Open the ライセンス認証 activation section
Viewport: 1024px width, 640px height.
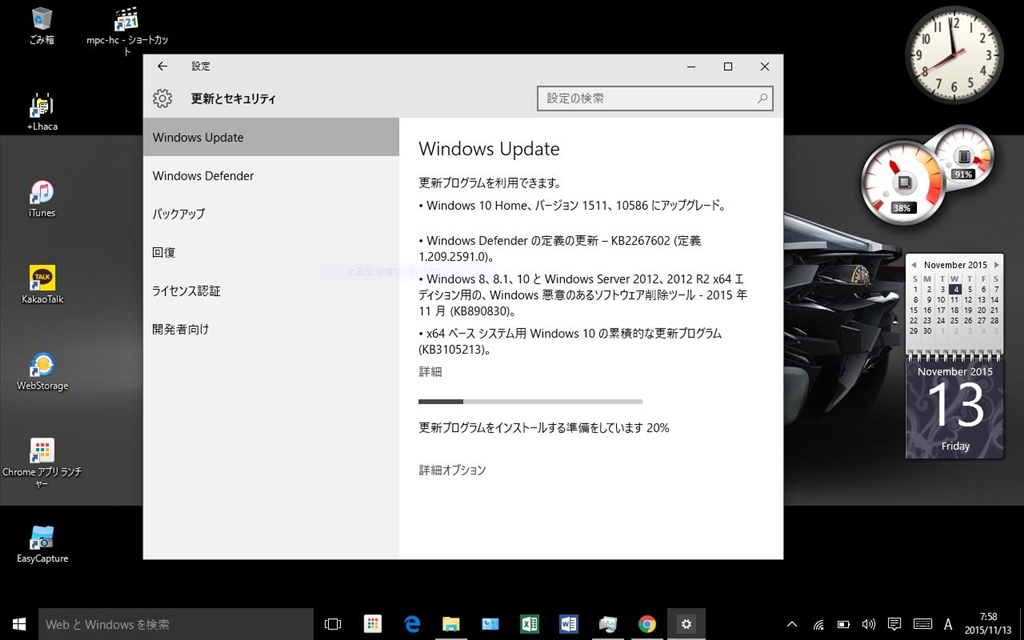tap(271, 291)
